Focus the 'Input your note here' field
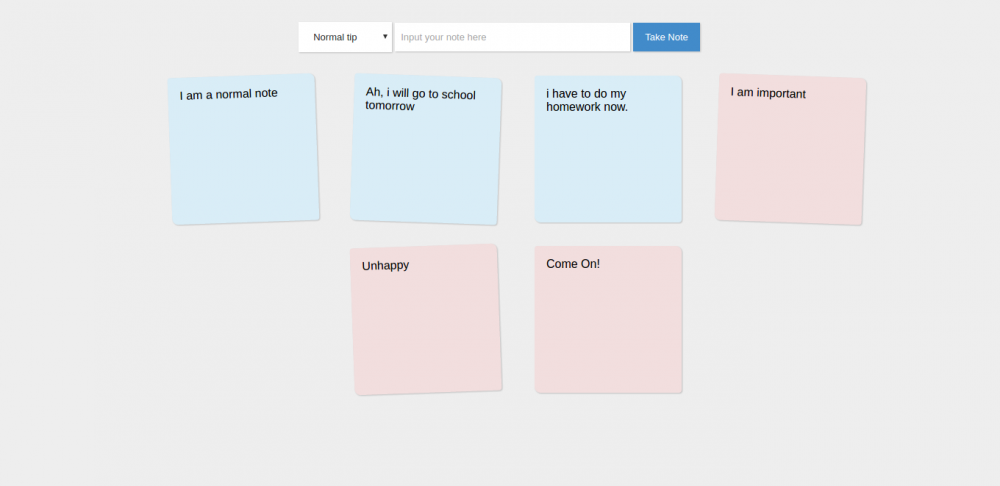Viewport: 1000px width, 486px height. (512, 37)
